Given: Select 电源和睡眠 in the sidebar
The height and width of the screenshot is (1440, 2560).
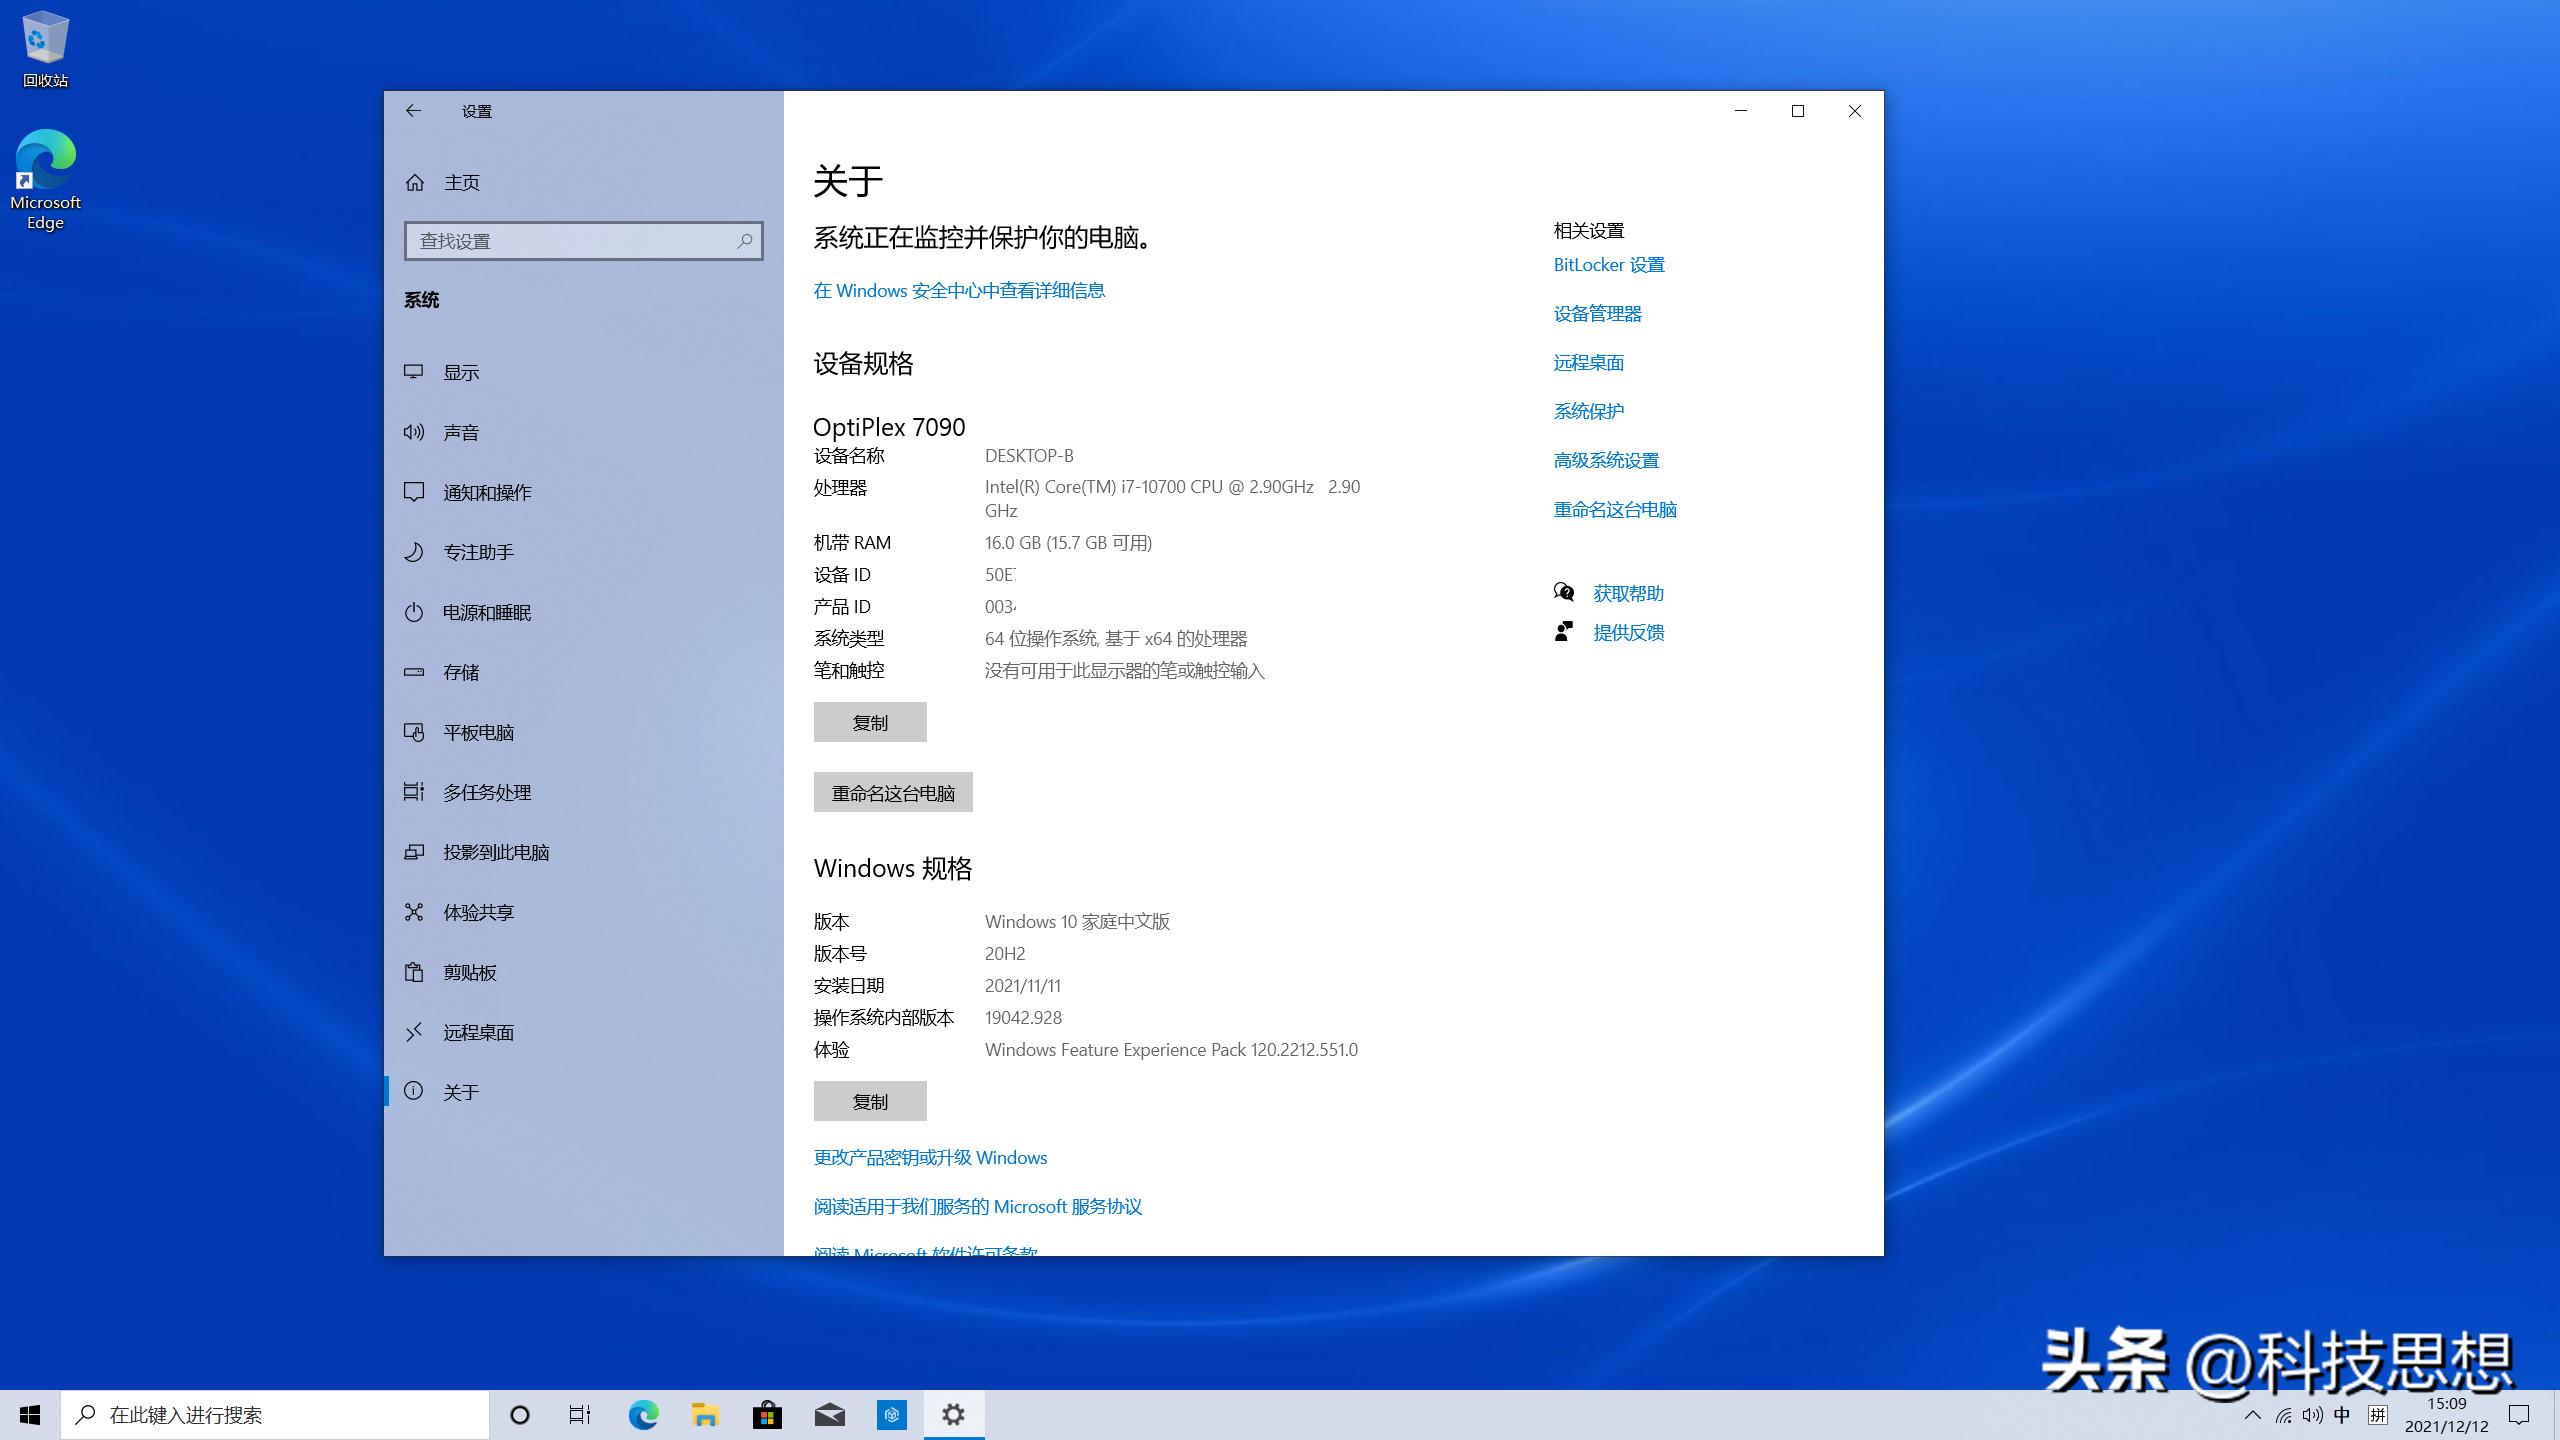Looking at the screenshot, I should coord(487,612).
